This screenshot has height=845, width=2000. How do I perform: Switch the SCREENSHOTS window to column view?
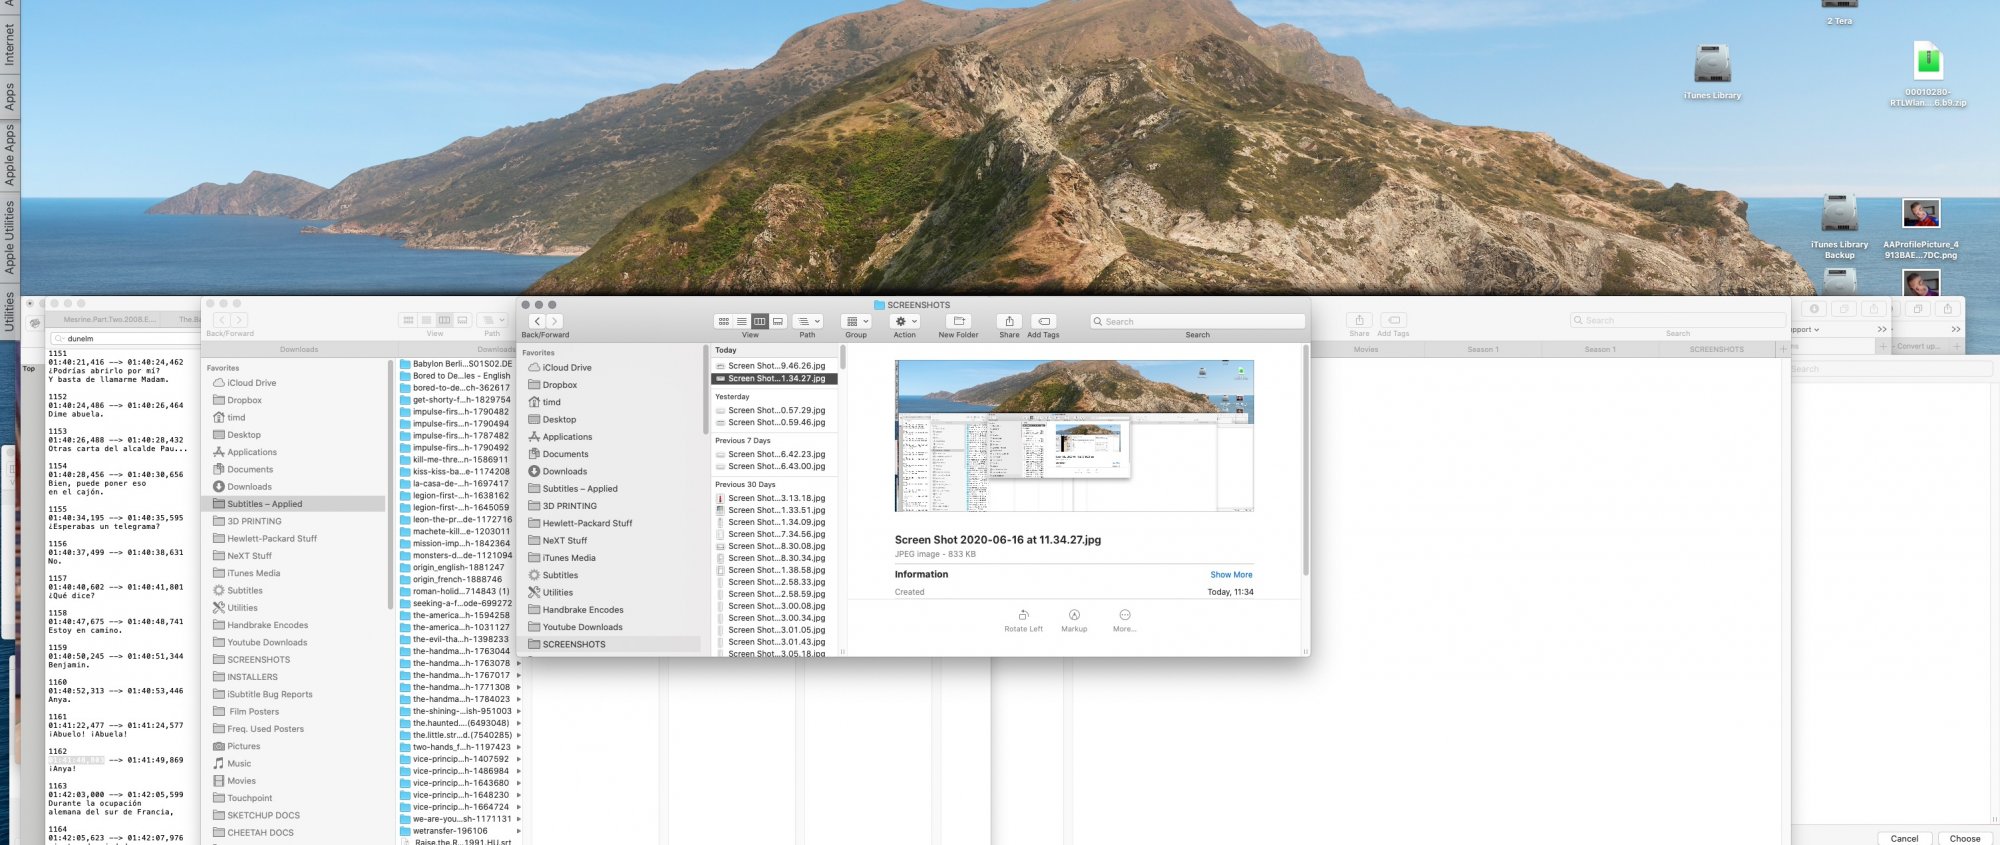tap(759, 321)
